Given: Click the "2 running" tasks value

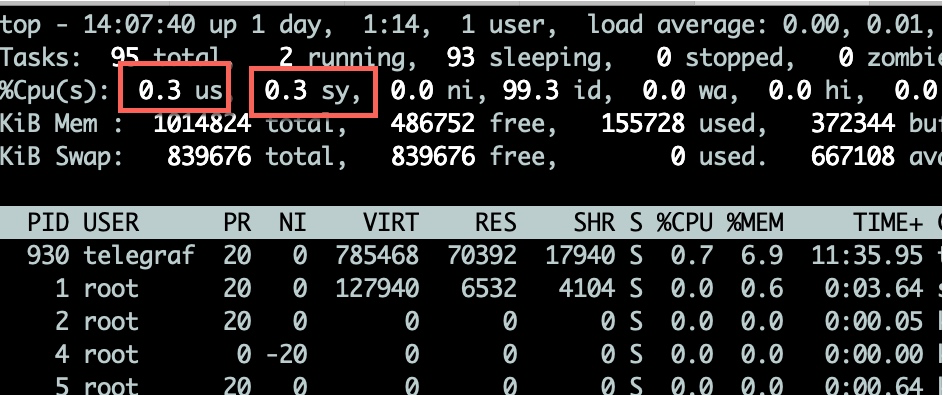Looking at the screenshot, I should pyautogui.click(x=344, y=58).
